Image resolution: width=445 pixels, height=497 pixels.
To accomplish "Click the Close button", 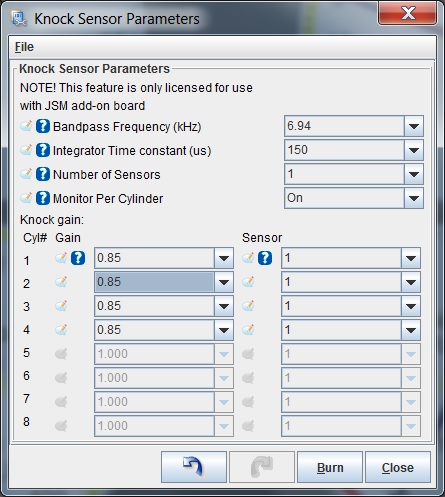I will [x=398, y=467].
